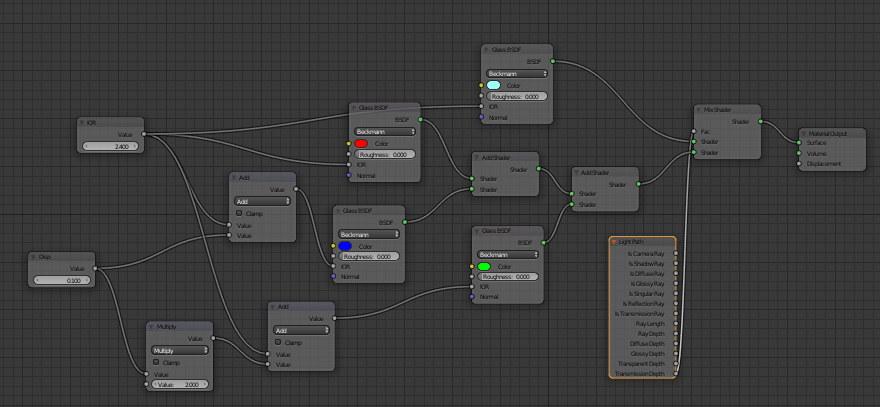The image size is (880, 407).
Task: Toggle Clamp on the Add node feeding blue Glass BSDF
Action: (x=238, y=213)
